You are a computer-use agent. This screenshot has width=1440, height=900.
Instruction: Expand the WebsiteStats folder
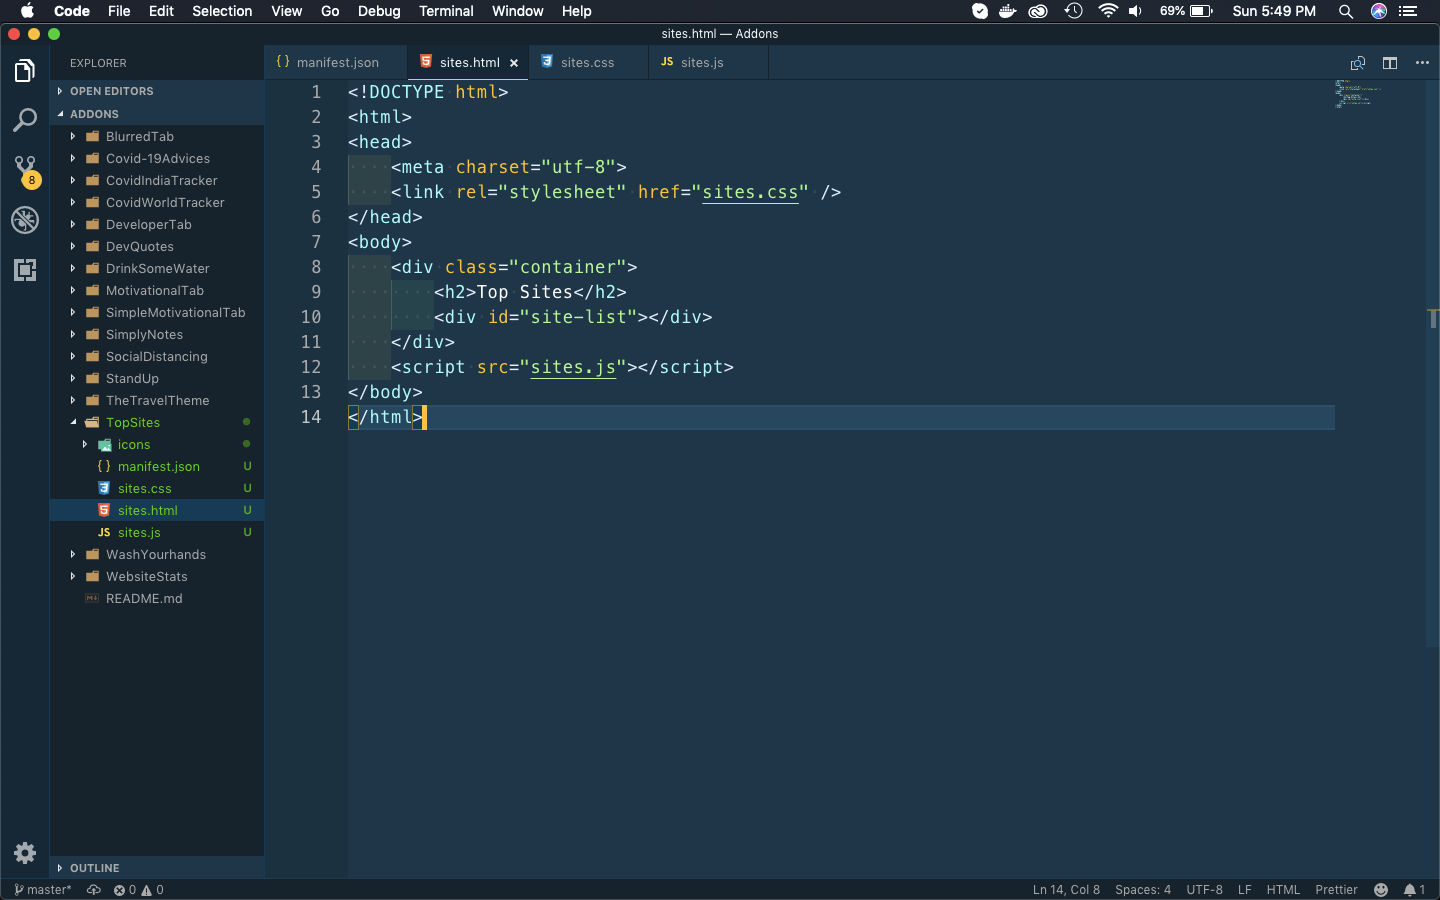(157, 576)
